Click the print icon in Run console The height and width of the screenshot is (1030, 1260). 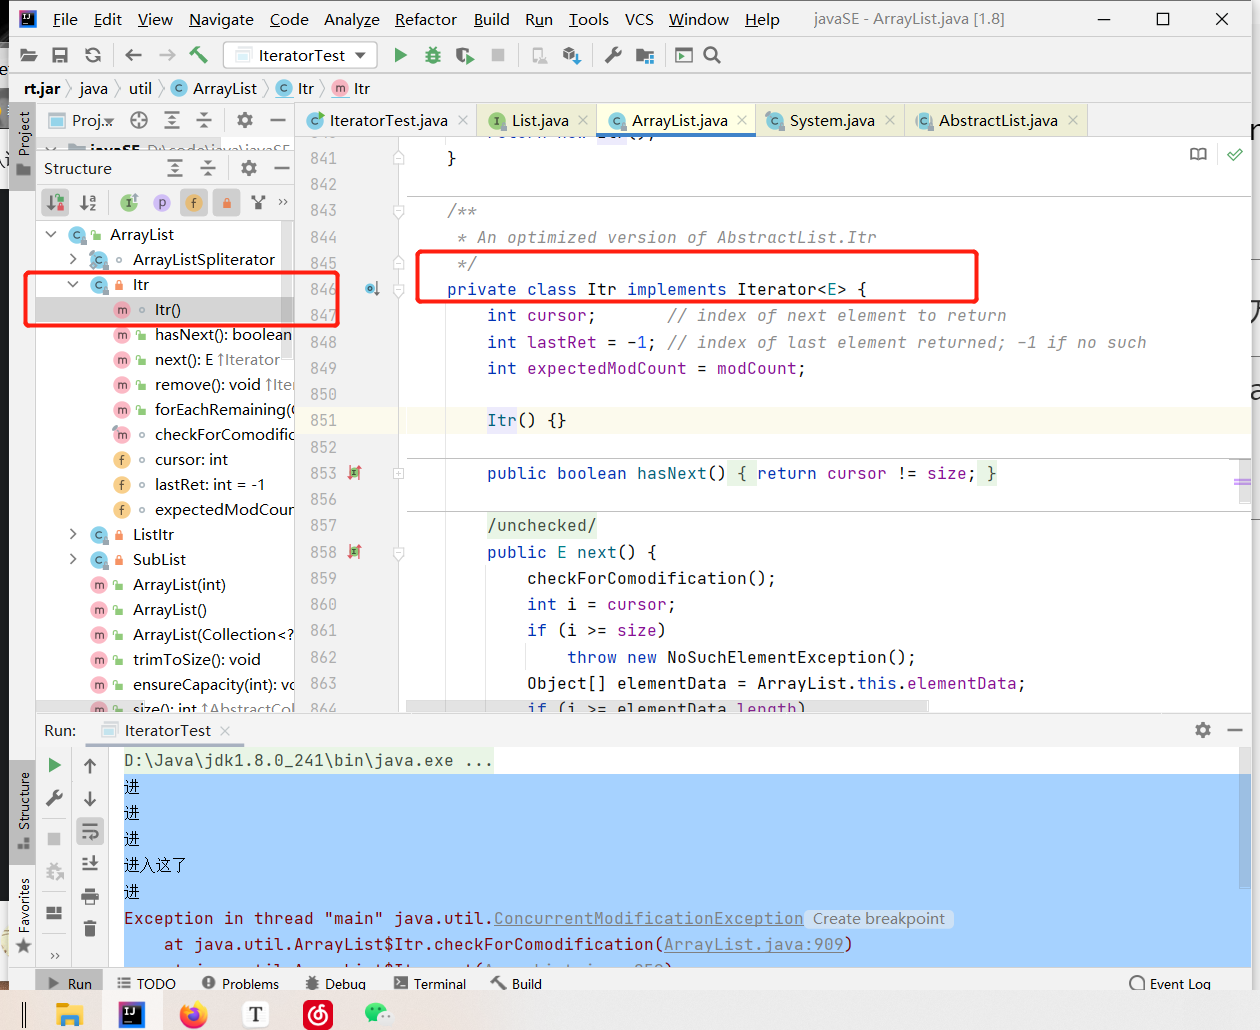coord(90,895)
